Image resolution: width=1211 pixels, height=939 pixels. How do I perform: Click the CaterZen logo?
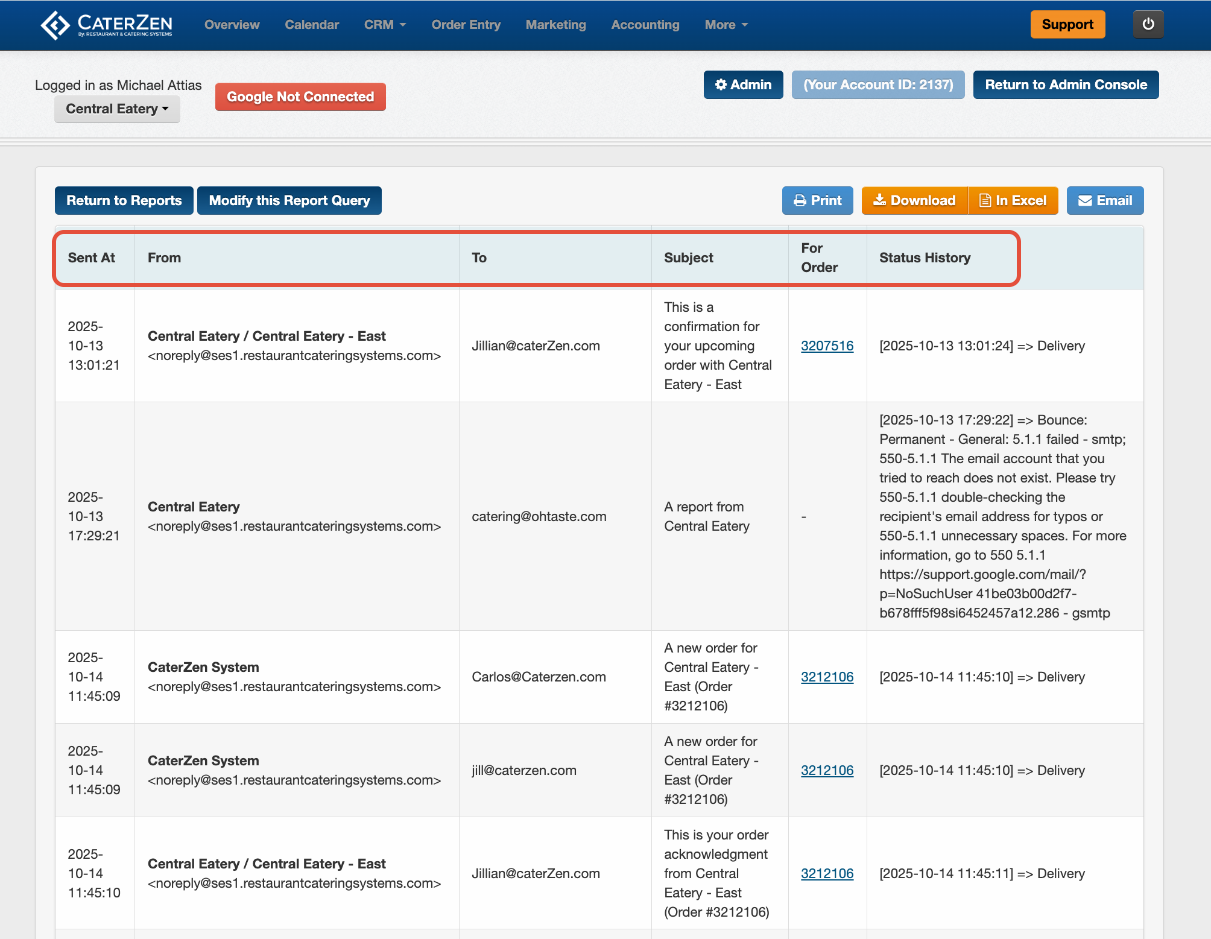point(107,25)
